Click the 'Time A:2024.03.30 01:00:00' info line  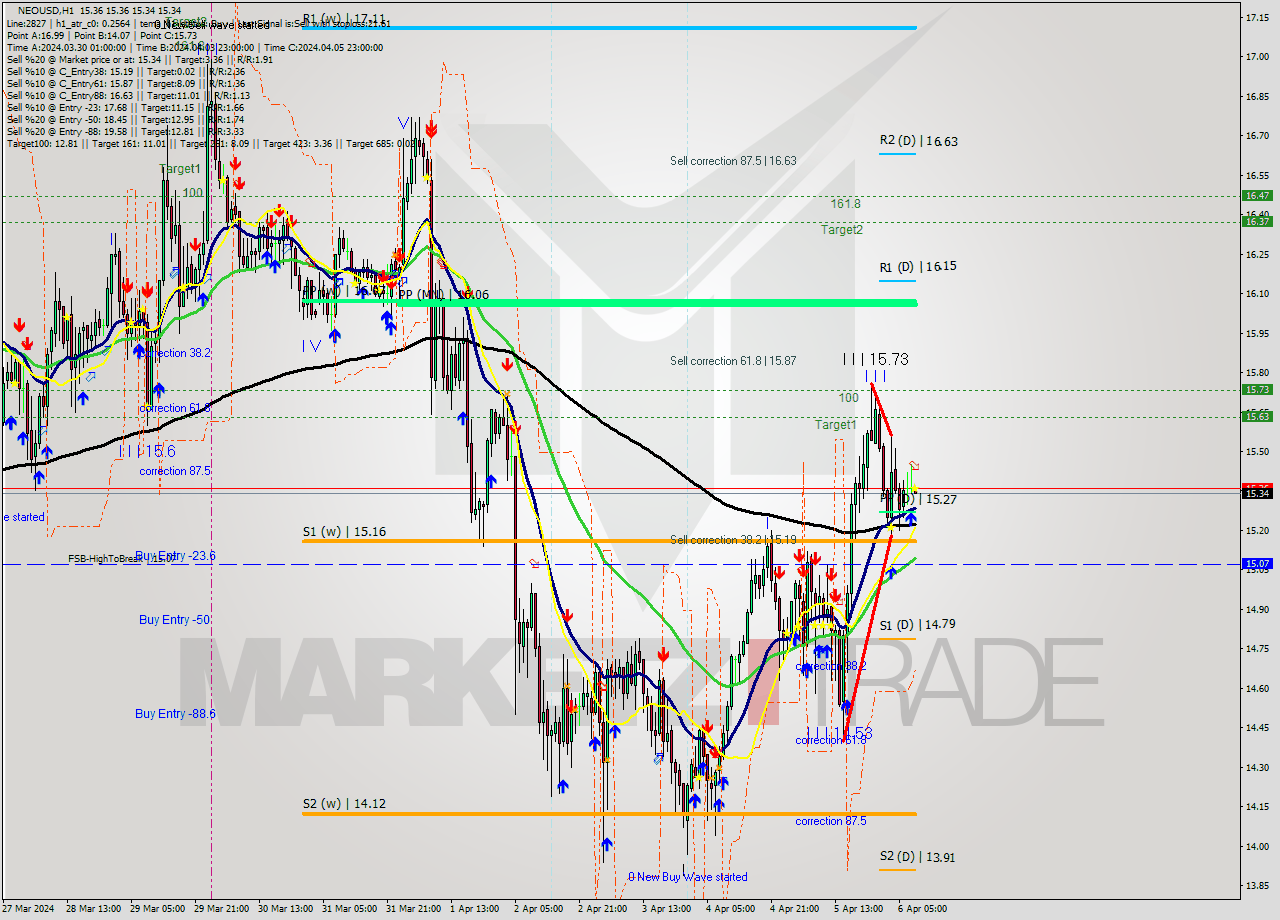coord(195,47)
